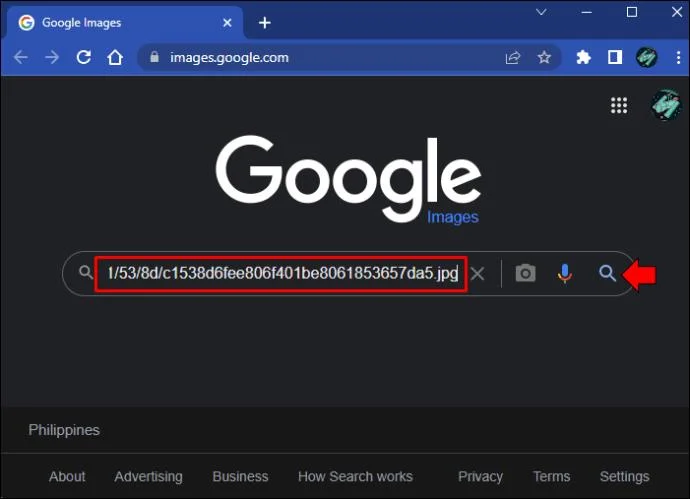Go to the browser home page
Viewport: 690px width, 499px height.
(115, 57)
